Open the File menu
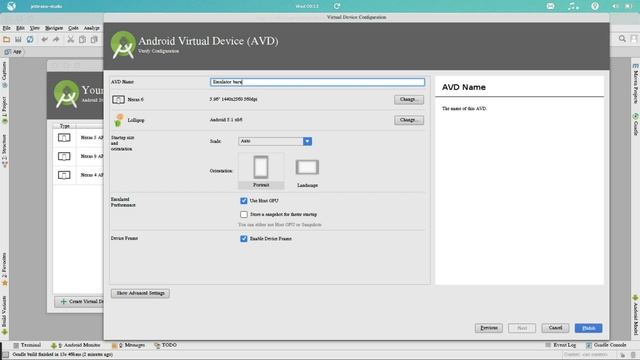Screen dimensions: 640x360 [7, 28]
